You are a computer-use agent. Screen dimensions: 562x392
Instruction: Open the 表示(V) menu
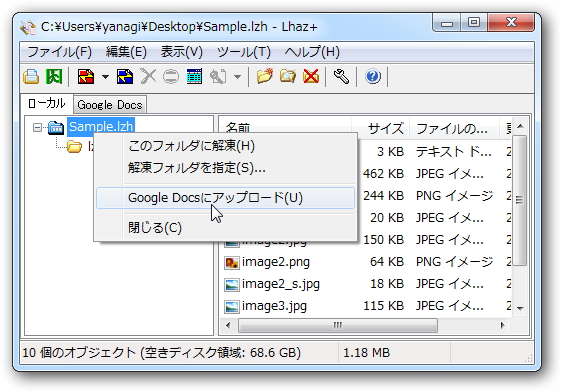182,52
